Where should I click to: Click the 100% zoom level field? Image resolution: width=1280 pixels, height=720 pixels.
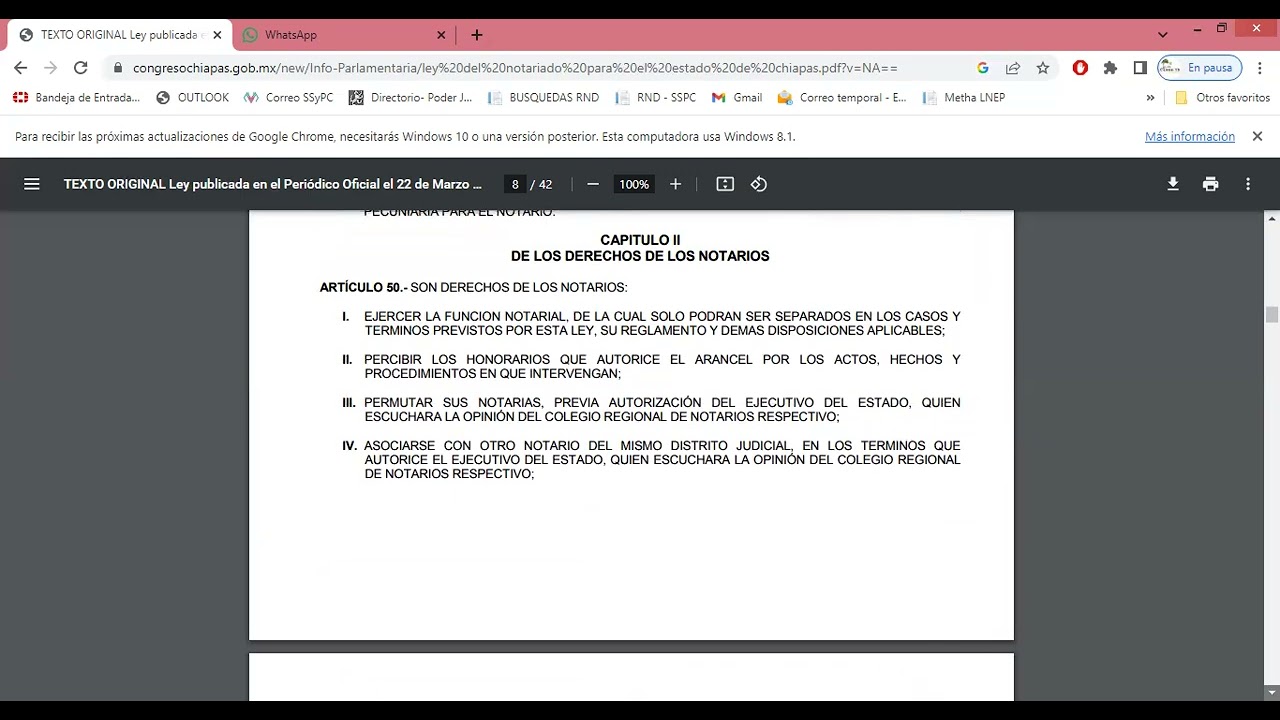tap(634, 184)
